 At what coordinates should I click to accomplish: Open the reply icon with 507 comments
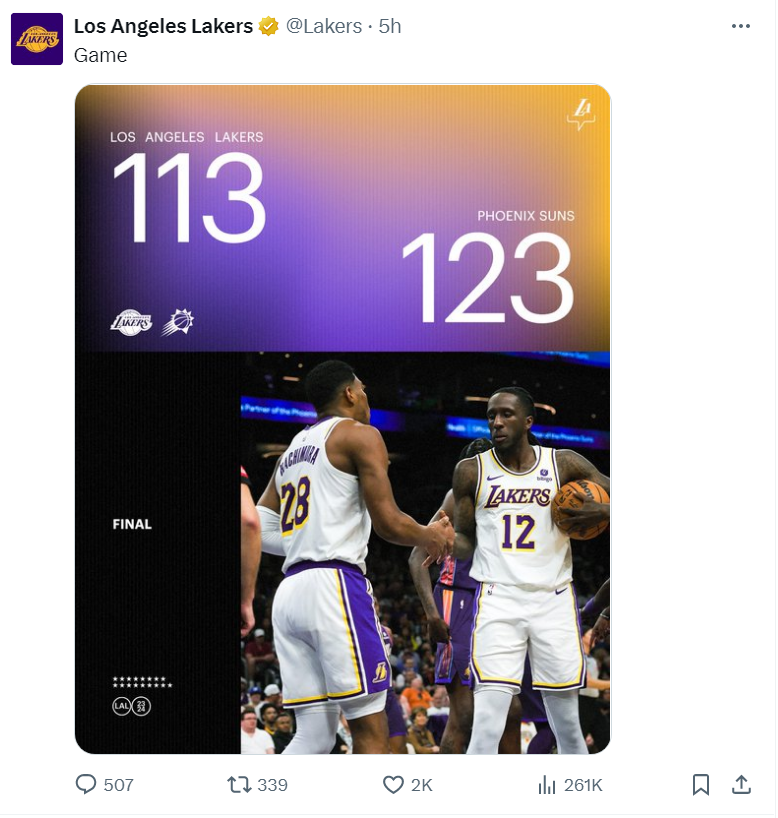coord(86,785)
